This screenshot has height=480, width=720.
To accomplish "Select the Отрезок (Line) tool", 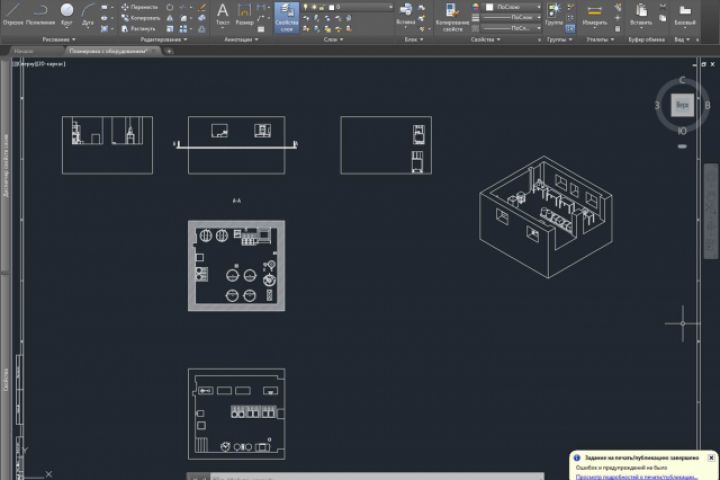I will pos(13,14).
